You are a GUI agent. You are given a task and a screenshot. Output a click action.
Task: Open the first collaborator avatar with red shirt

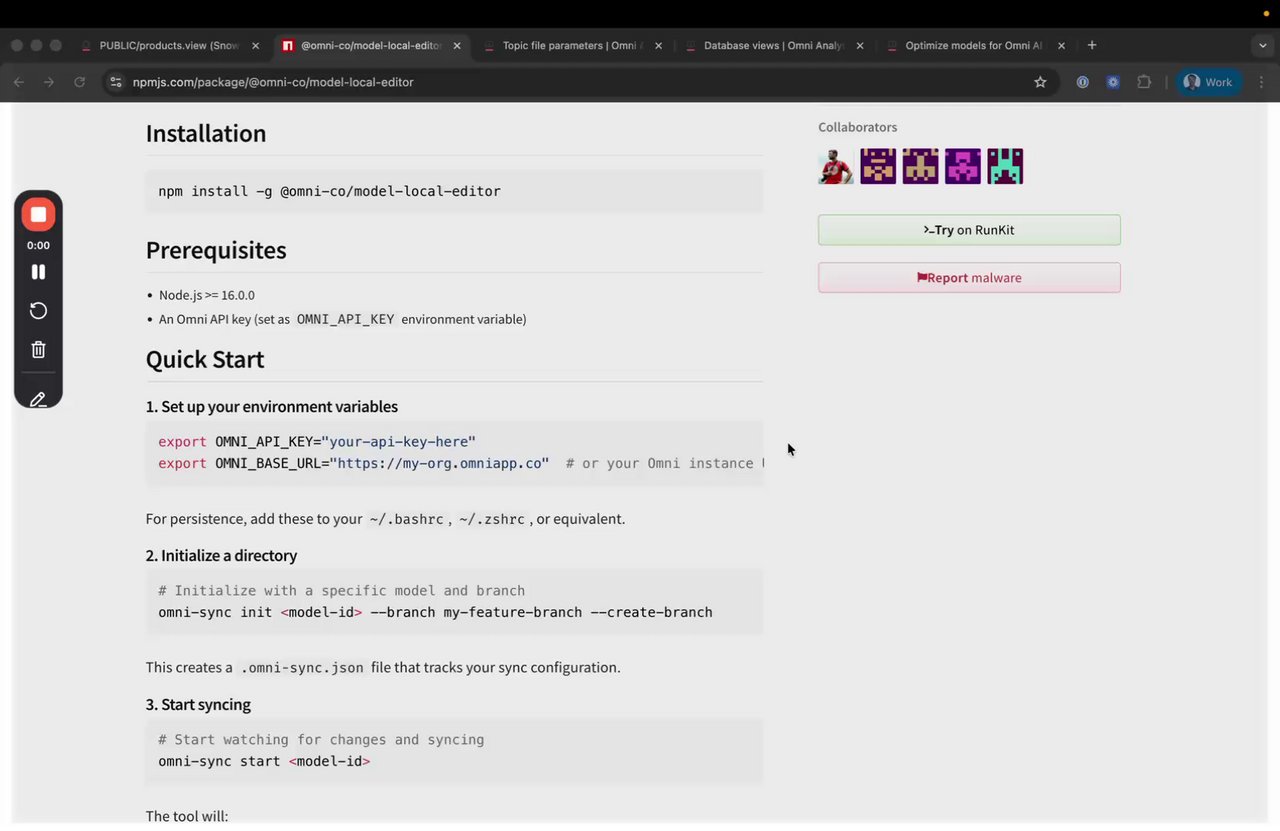(x=836, y=166)
